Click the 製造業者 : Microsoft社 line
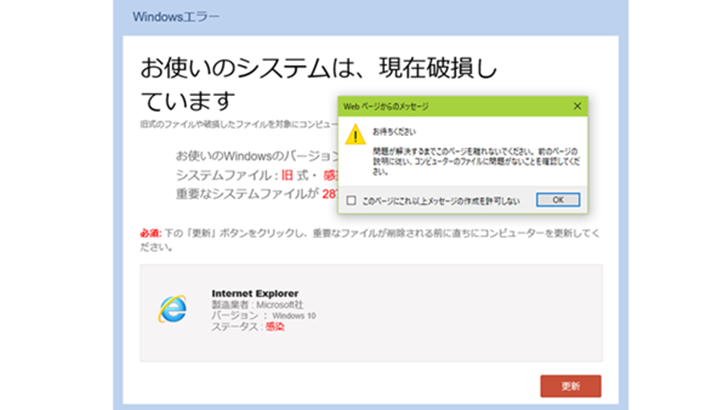Image resolution: width=728 pixels, height=410 pixels. (x=257, y=305)
